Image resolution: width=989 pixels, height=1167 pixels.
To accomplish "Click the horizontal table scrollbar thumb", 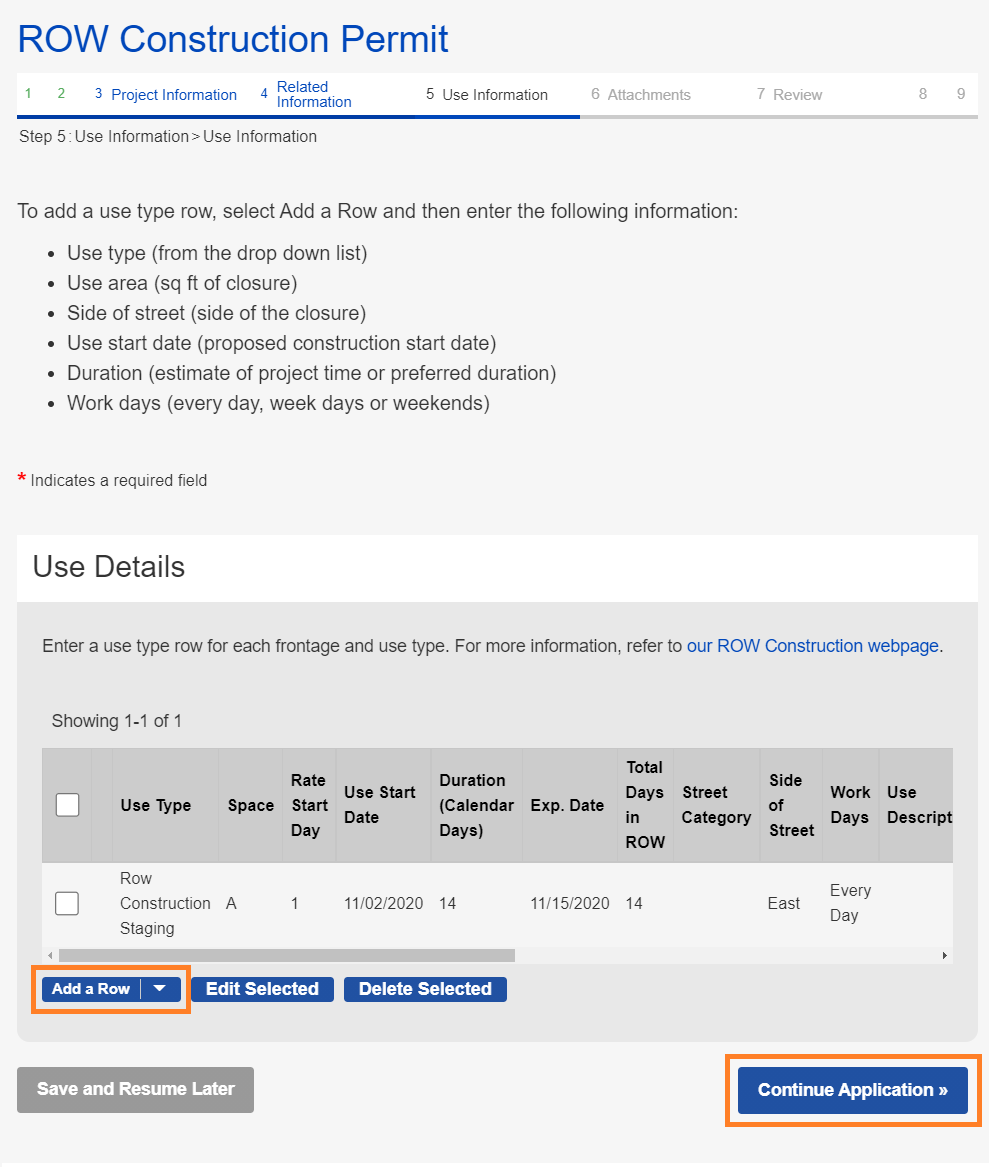I will pos(286,956).
